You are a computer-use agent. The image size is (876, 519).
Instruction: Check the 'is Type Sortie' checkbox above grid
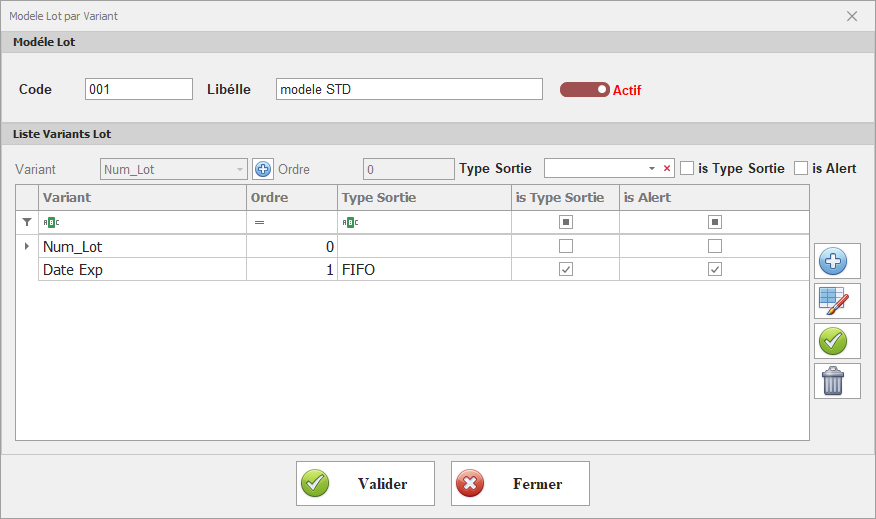(x=687, y=168)
